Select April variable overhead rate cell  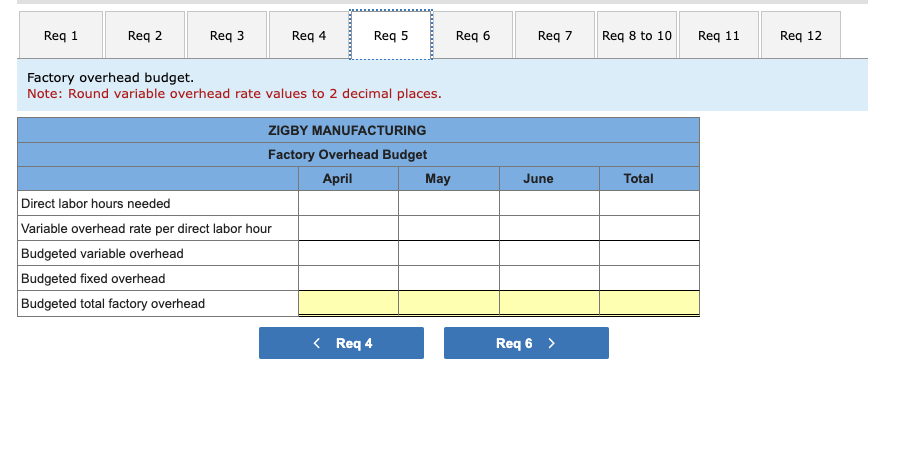pyautogui.click(x=348, y=228)
